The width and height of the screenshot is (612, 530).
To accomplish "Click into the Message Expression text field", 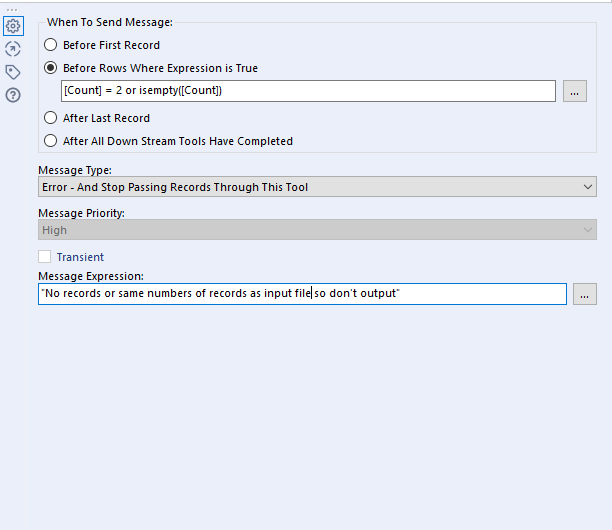I will tap(302, 294).
